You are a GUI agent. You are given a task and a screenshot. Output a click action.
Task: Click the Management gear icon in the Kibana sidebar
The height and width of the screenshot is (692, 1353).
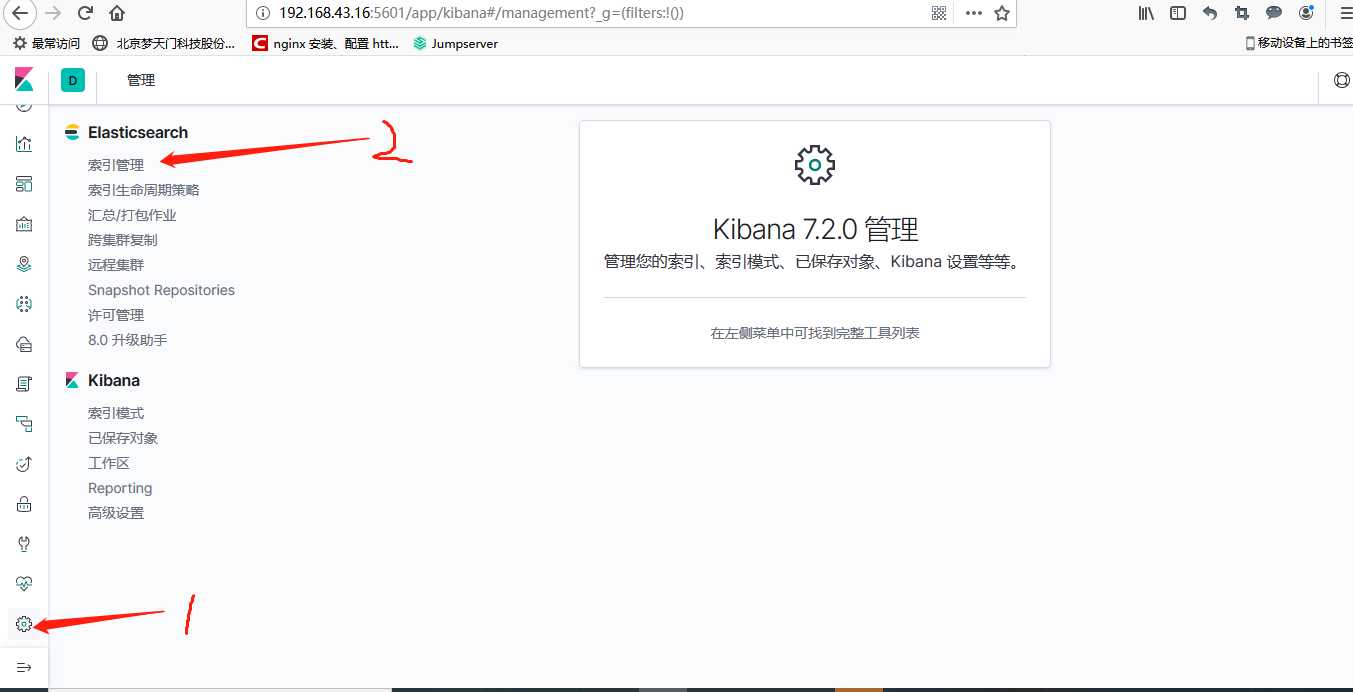[24, 625]
